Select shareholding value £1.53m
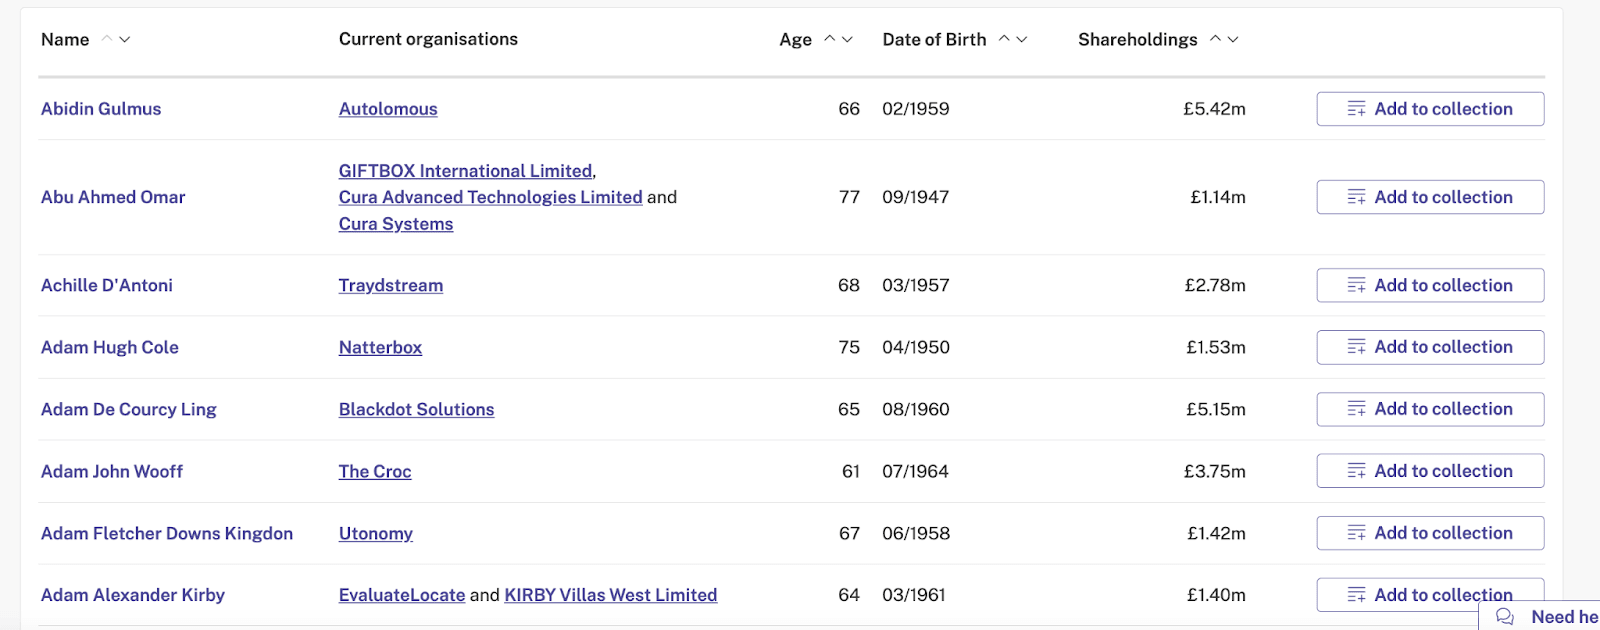 point(1216,347)
